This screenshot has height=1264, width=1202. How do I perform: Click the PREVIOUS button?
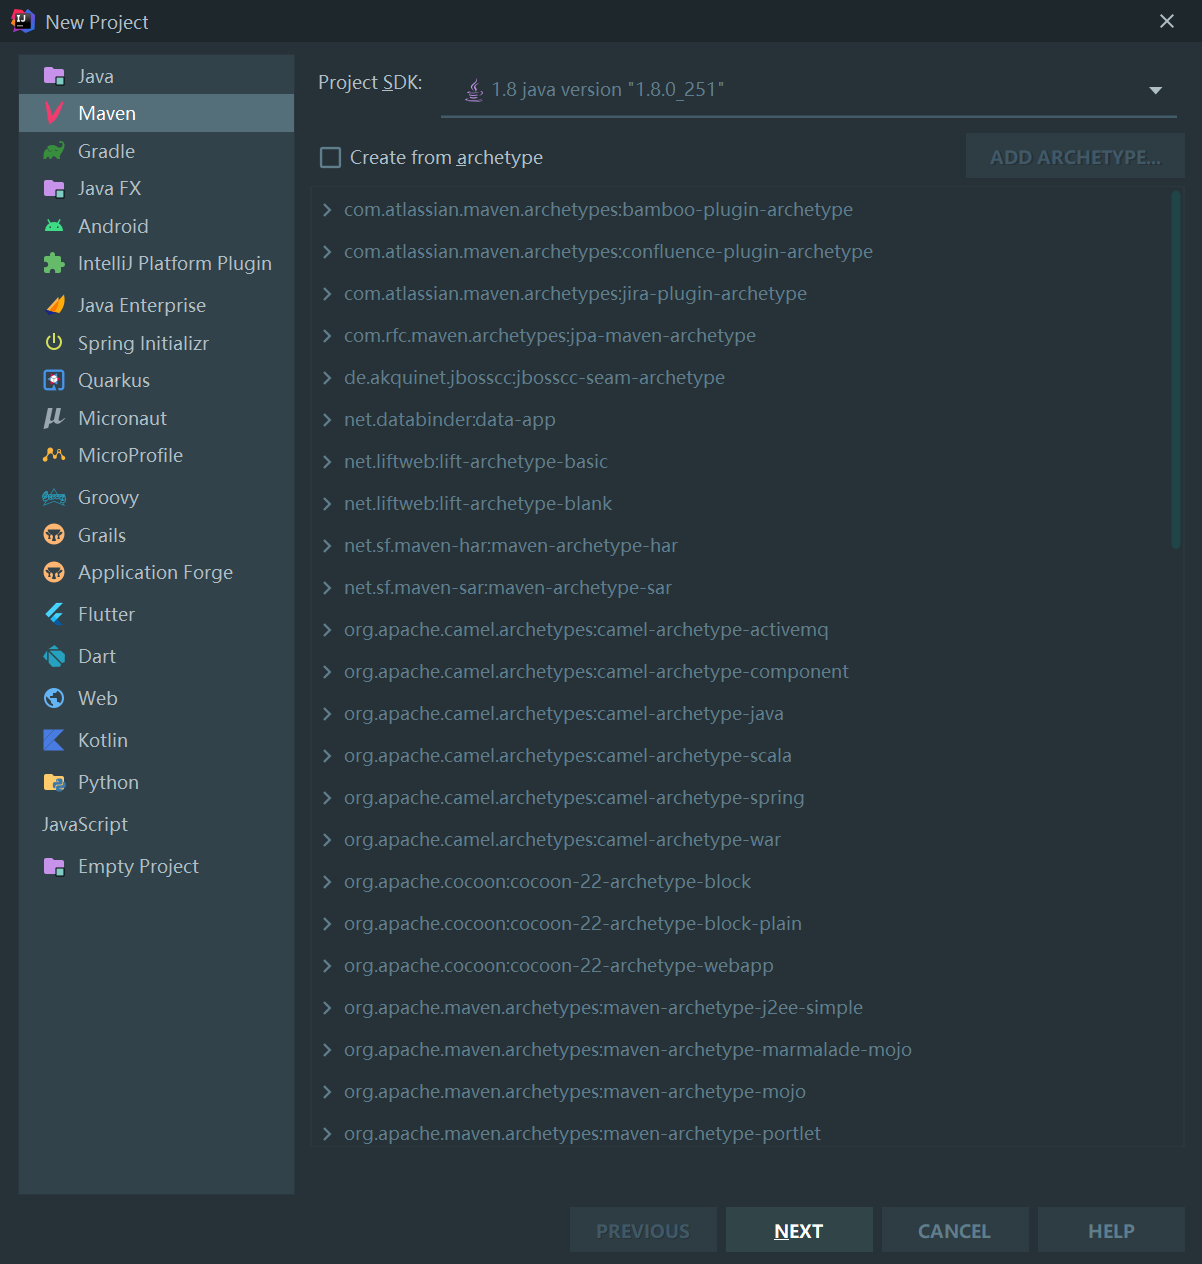pyautogui.click(x=643, y=1230)
